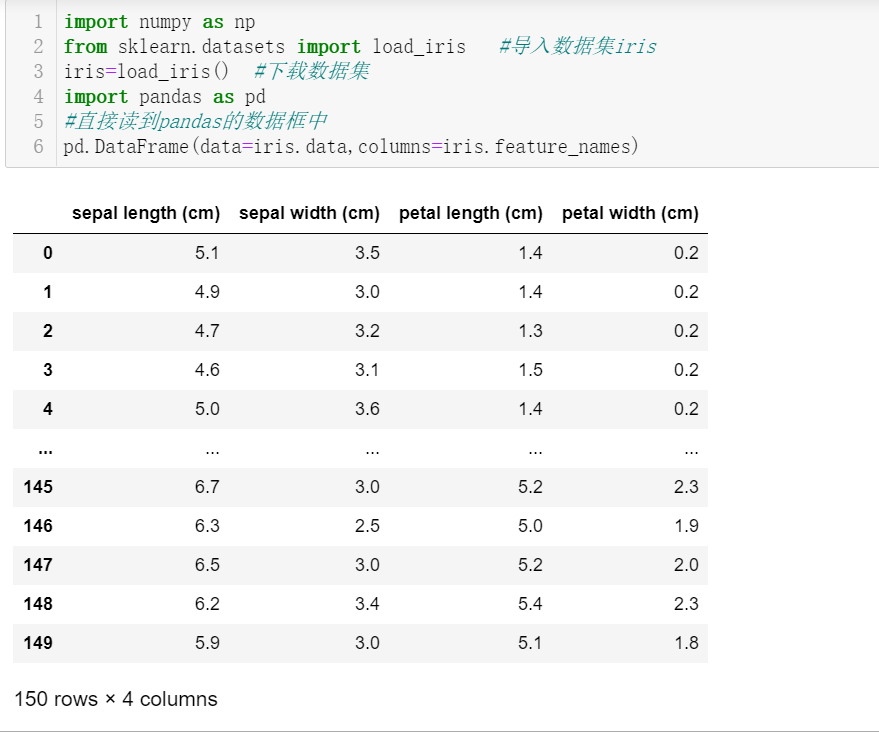Click sepal width value 2.5 in row 146
This screenshot has width=879, height=732.
(x=367, y=526)
